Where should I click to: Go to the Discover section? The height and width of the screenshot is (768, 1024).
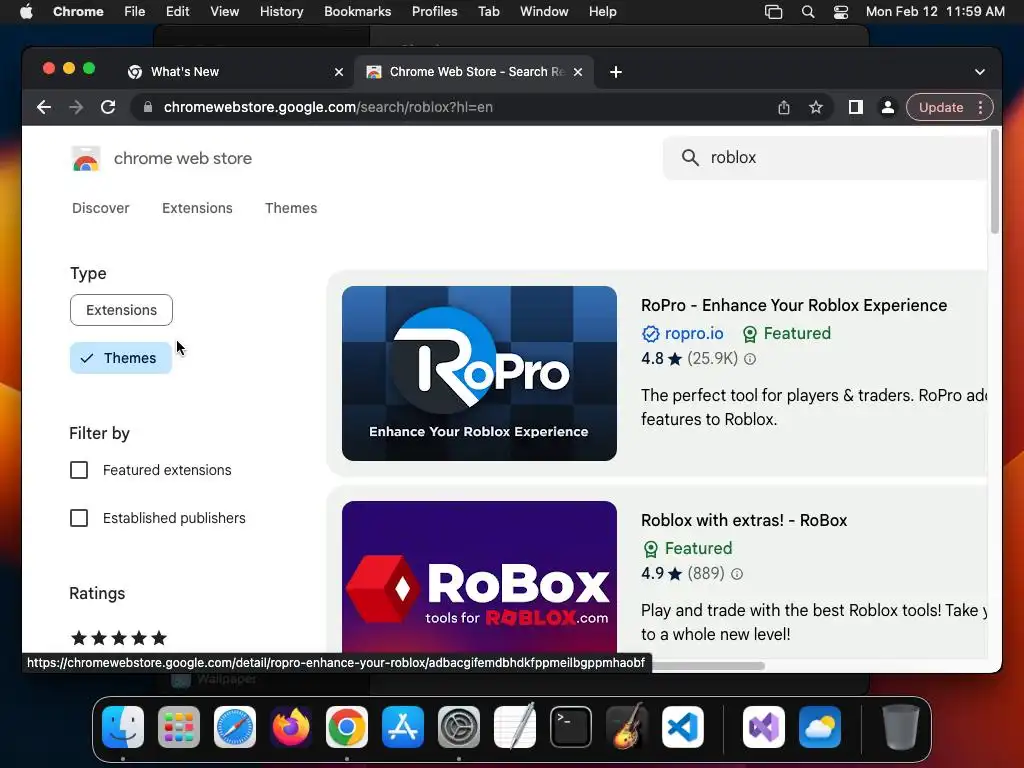tap(101, 208)
